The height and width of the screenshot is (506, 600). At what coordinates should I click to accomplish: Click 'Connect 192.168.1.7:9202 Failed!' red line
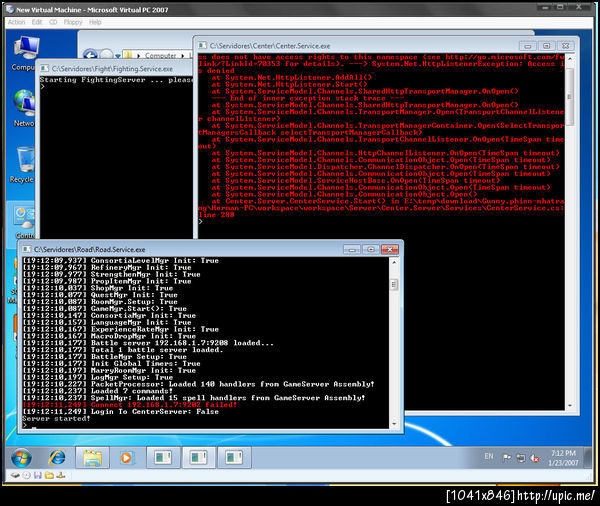130,405
